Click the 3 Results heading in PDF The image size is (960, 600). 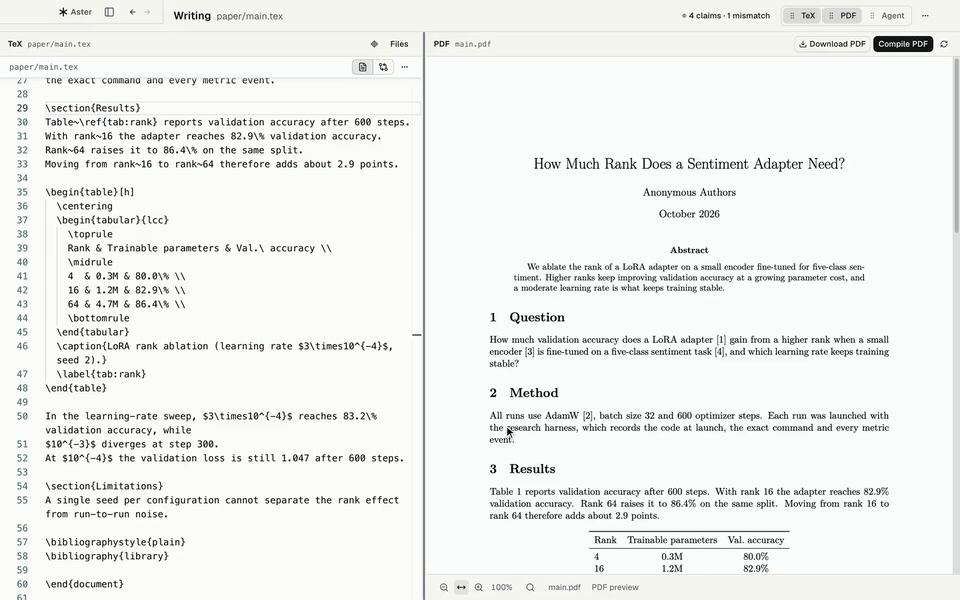pos(522,469)
